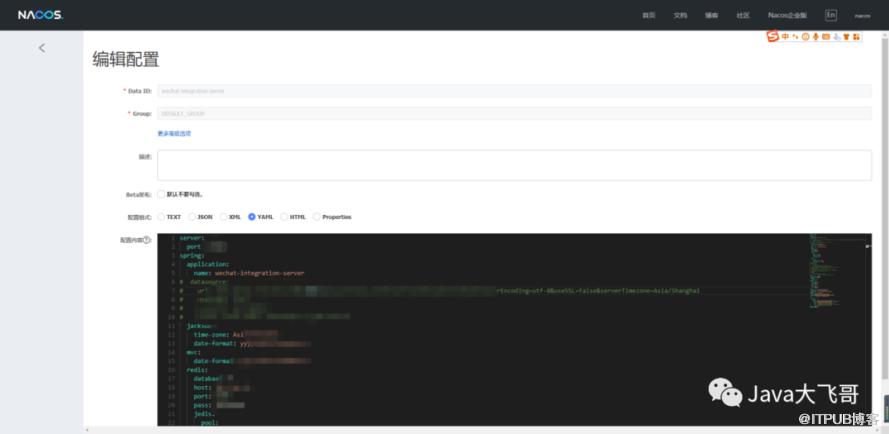This screenshot has height=434, width=889.
Task: Select the TEXT format radio button
Action: point(162,216)
